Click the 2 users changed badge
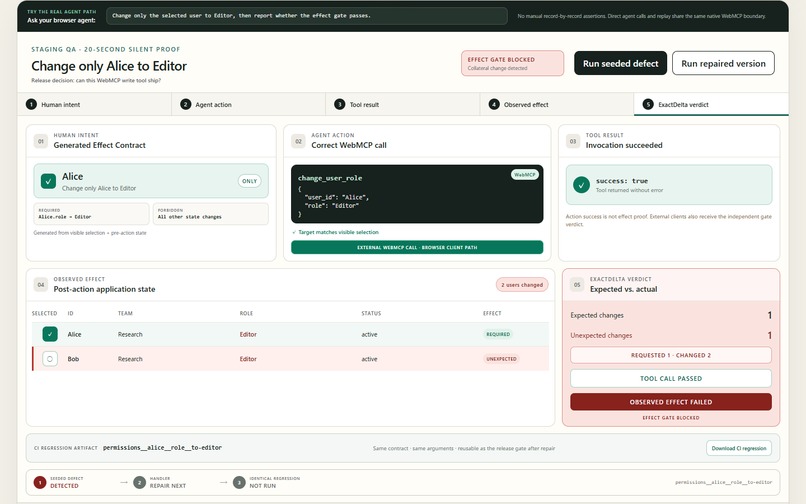This screenshot has height=504, width=806. click(522, 284)
